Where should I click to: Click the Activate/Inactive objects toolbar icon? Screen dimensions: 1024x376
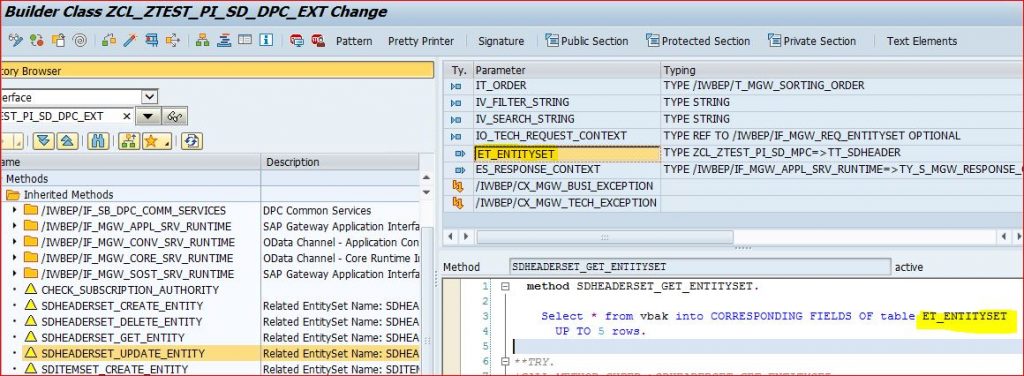click(x=37, y=40)
